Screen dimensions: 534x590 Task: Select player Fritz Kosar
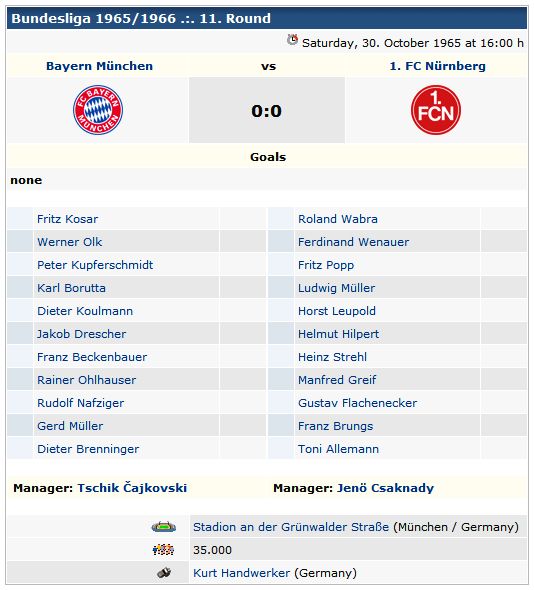(x=67, y=219)
